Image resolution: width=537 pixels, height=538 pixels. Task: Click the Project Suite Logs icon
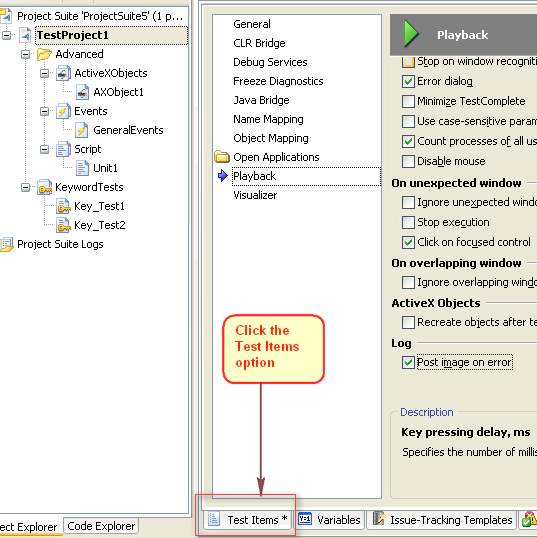click(x=7, y=244)
